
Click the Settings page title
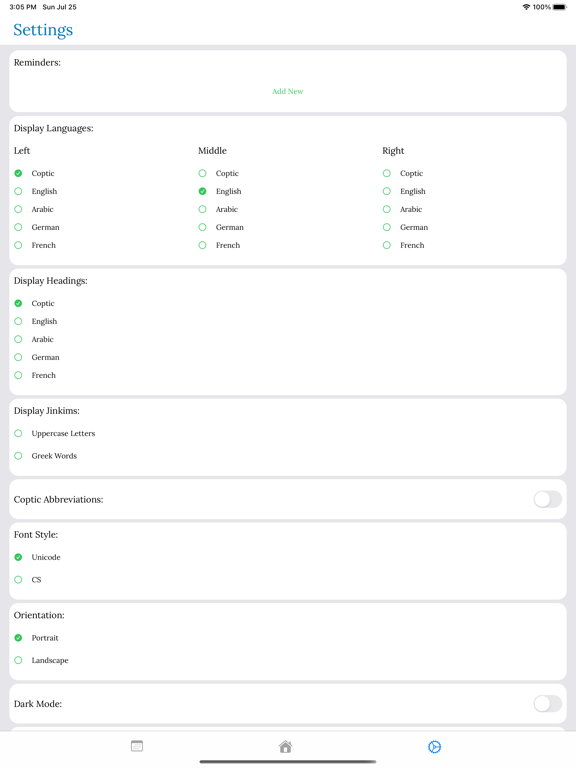tap(43, 30)
